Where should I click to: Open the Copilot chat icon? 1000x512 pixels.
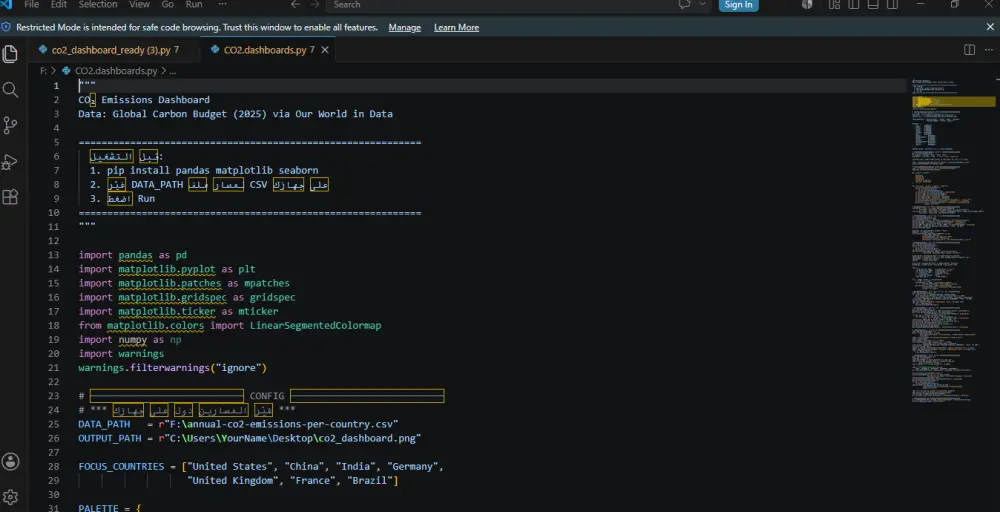coord(685,4)
